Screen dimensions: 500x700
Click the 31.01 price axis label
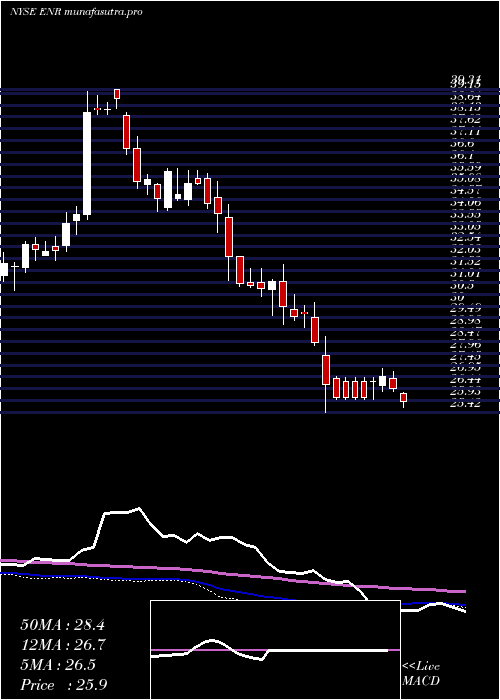pyautogui.click(x=465, y=274)
